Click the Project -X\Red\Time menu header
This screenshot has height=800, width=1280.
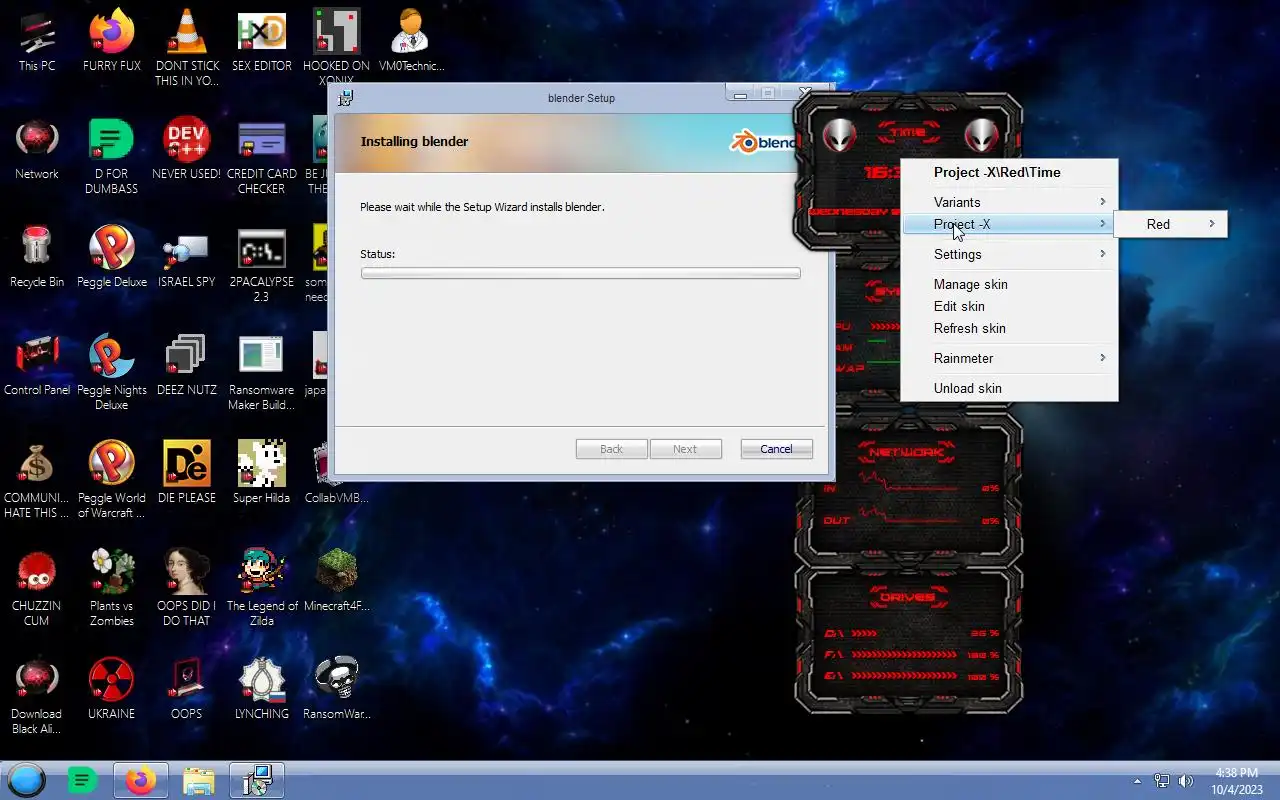(x=997, y=172)
